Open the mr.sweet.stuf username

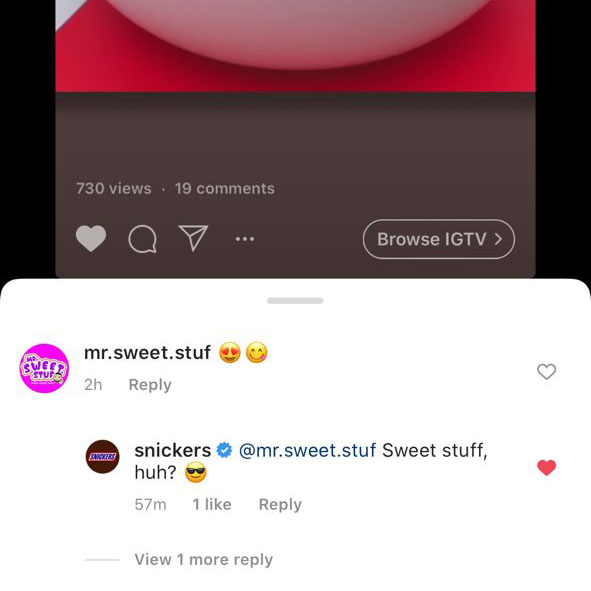(147, 352)
